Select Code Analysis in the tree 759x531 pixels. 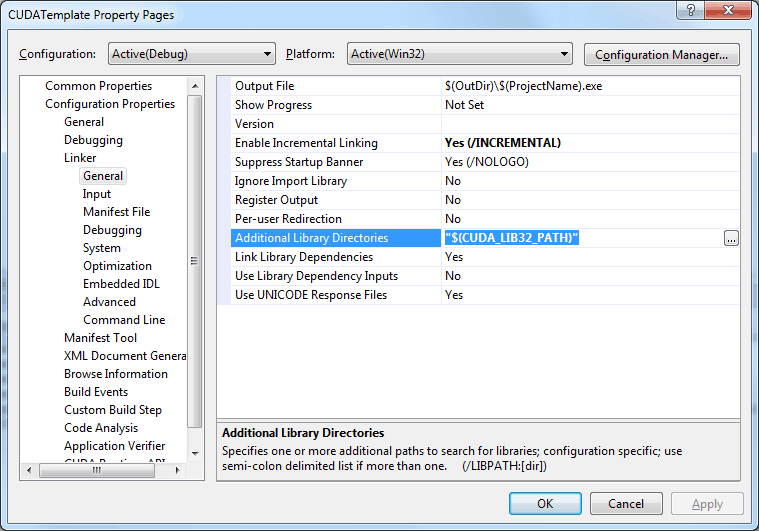point(101,428)
